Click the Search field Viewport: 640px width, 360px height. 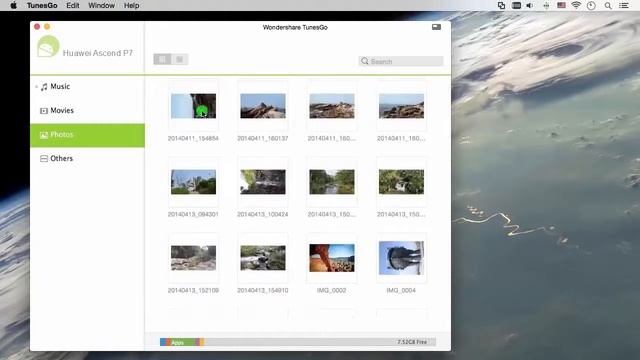point(401,61)
